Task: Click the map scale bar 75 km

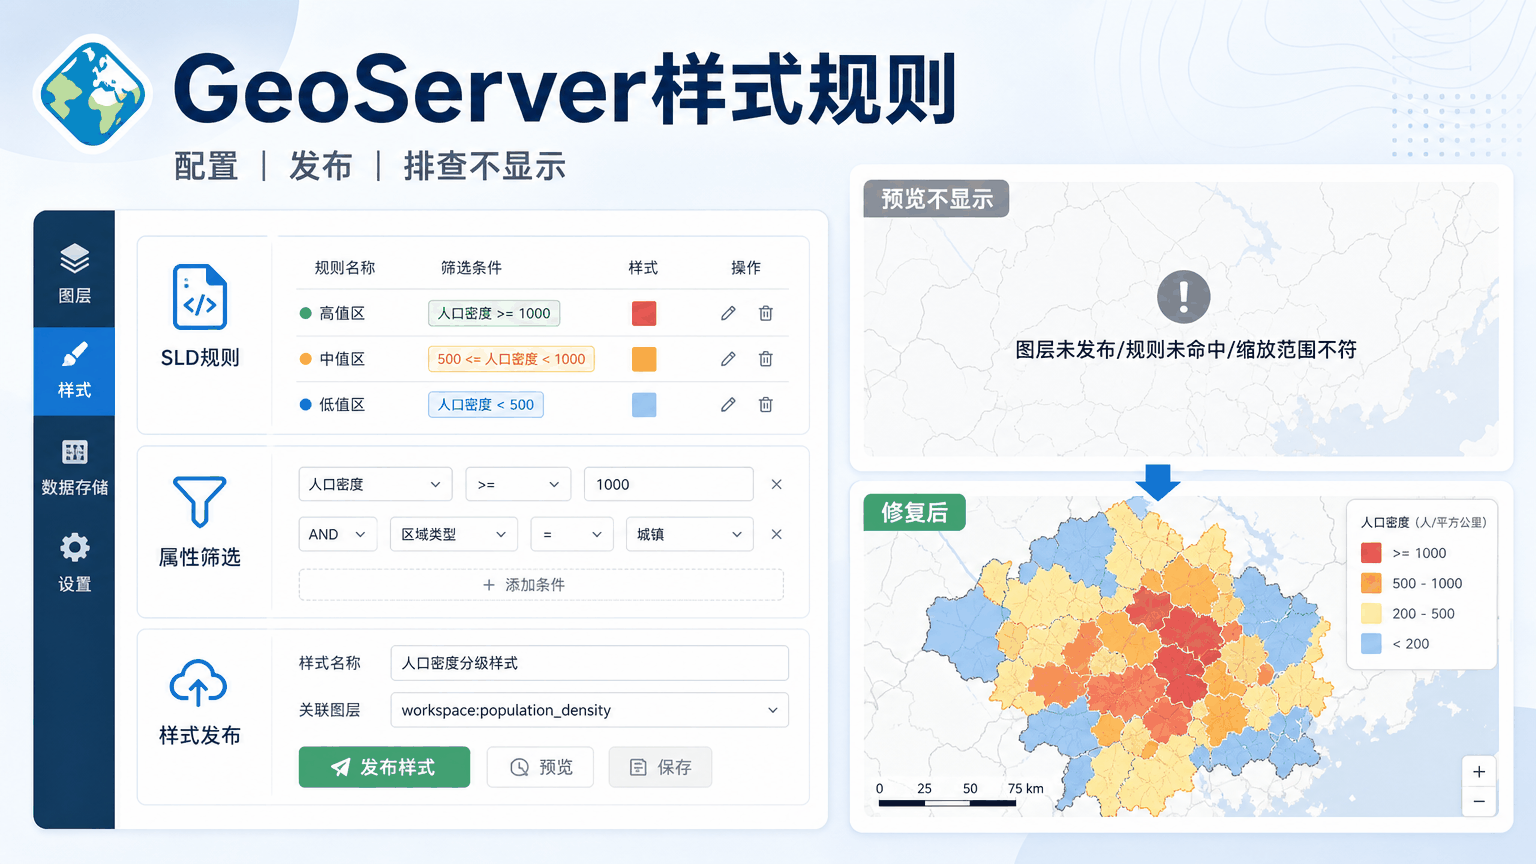Action: pos(960,794)
